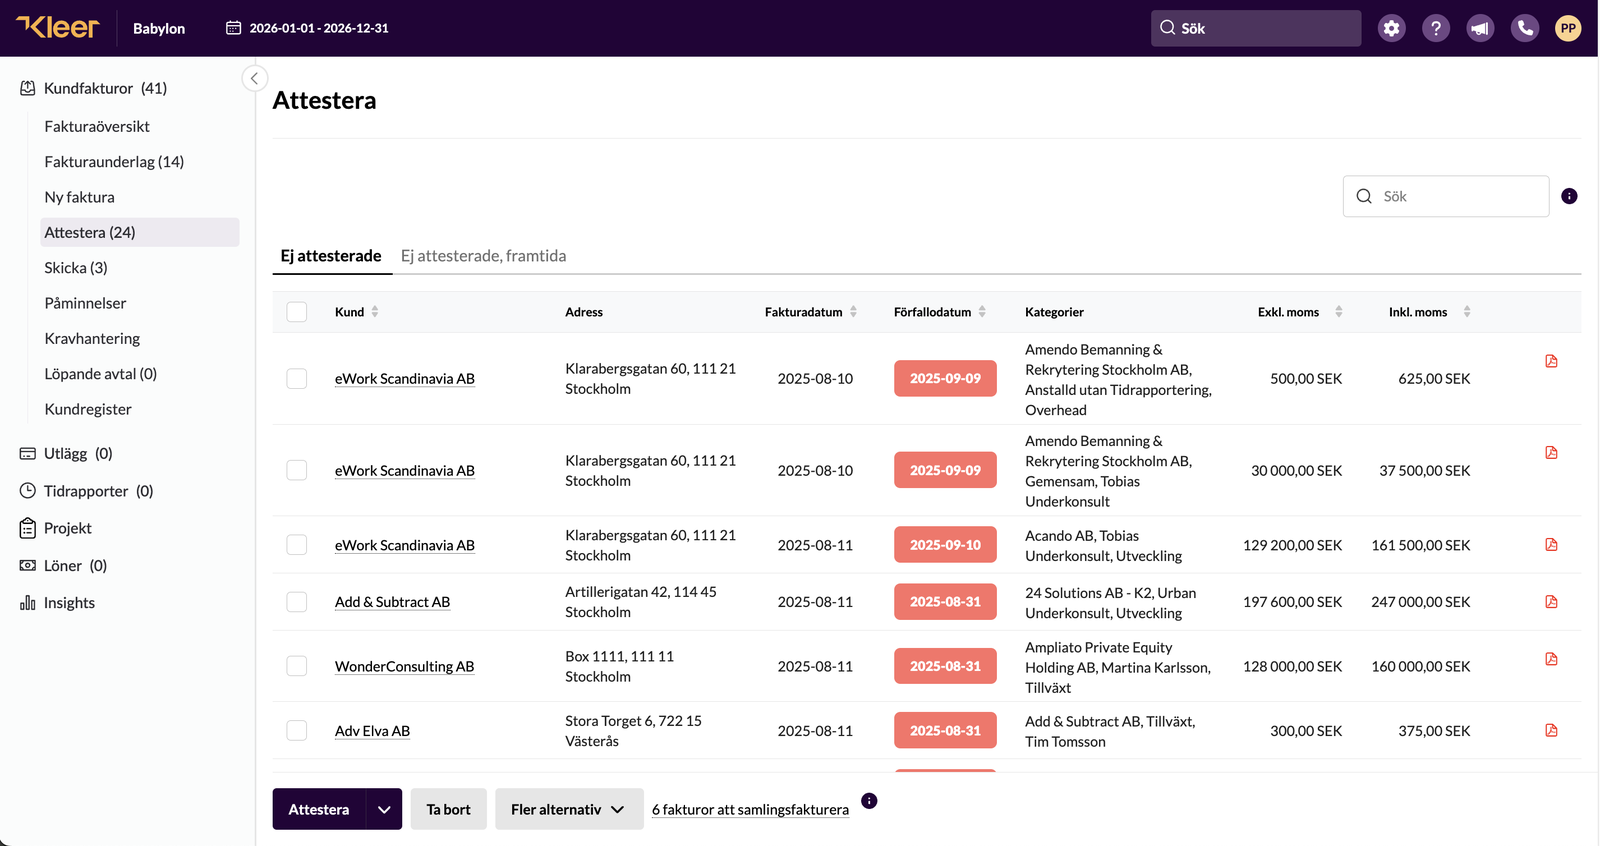Open PDF icon for Add & Subtract AB invoice
1600x846 pixels.
pyautogui.click(x=1551, y=601)
